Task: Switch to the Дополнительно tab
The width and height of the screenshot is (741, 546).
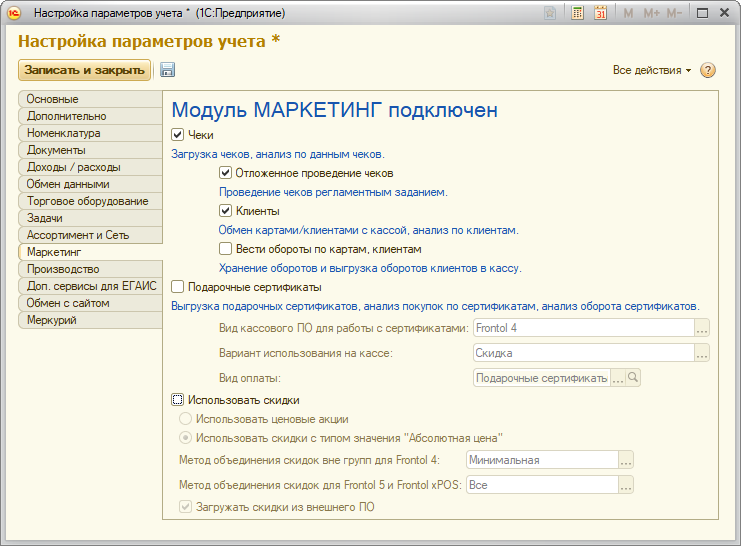Action: (x=90, y=116)
